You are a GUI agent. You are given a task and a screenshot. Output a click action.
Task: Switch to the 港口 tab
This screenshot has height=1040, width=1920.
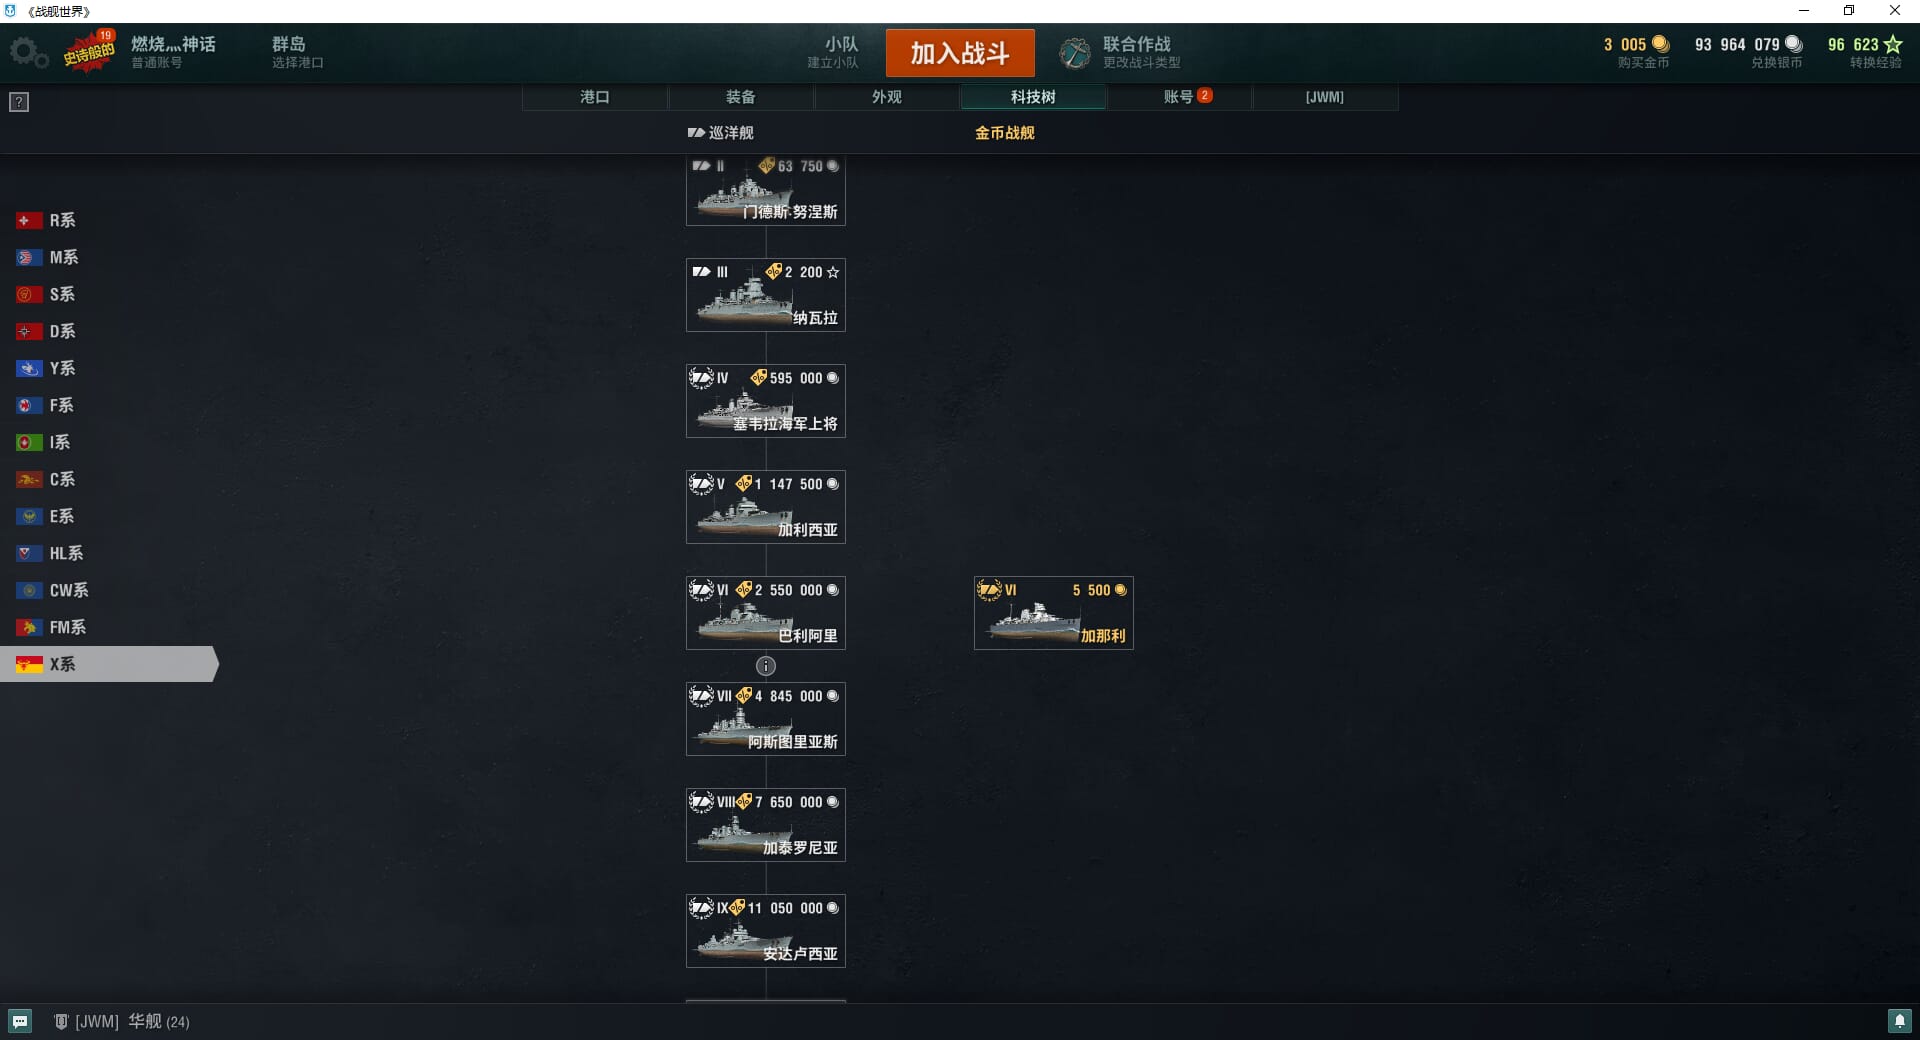click(595, 97)
